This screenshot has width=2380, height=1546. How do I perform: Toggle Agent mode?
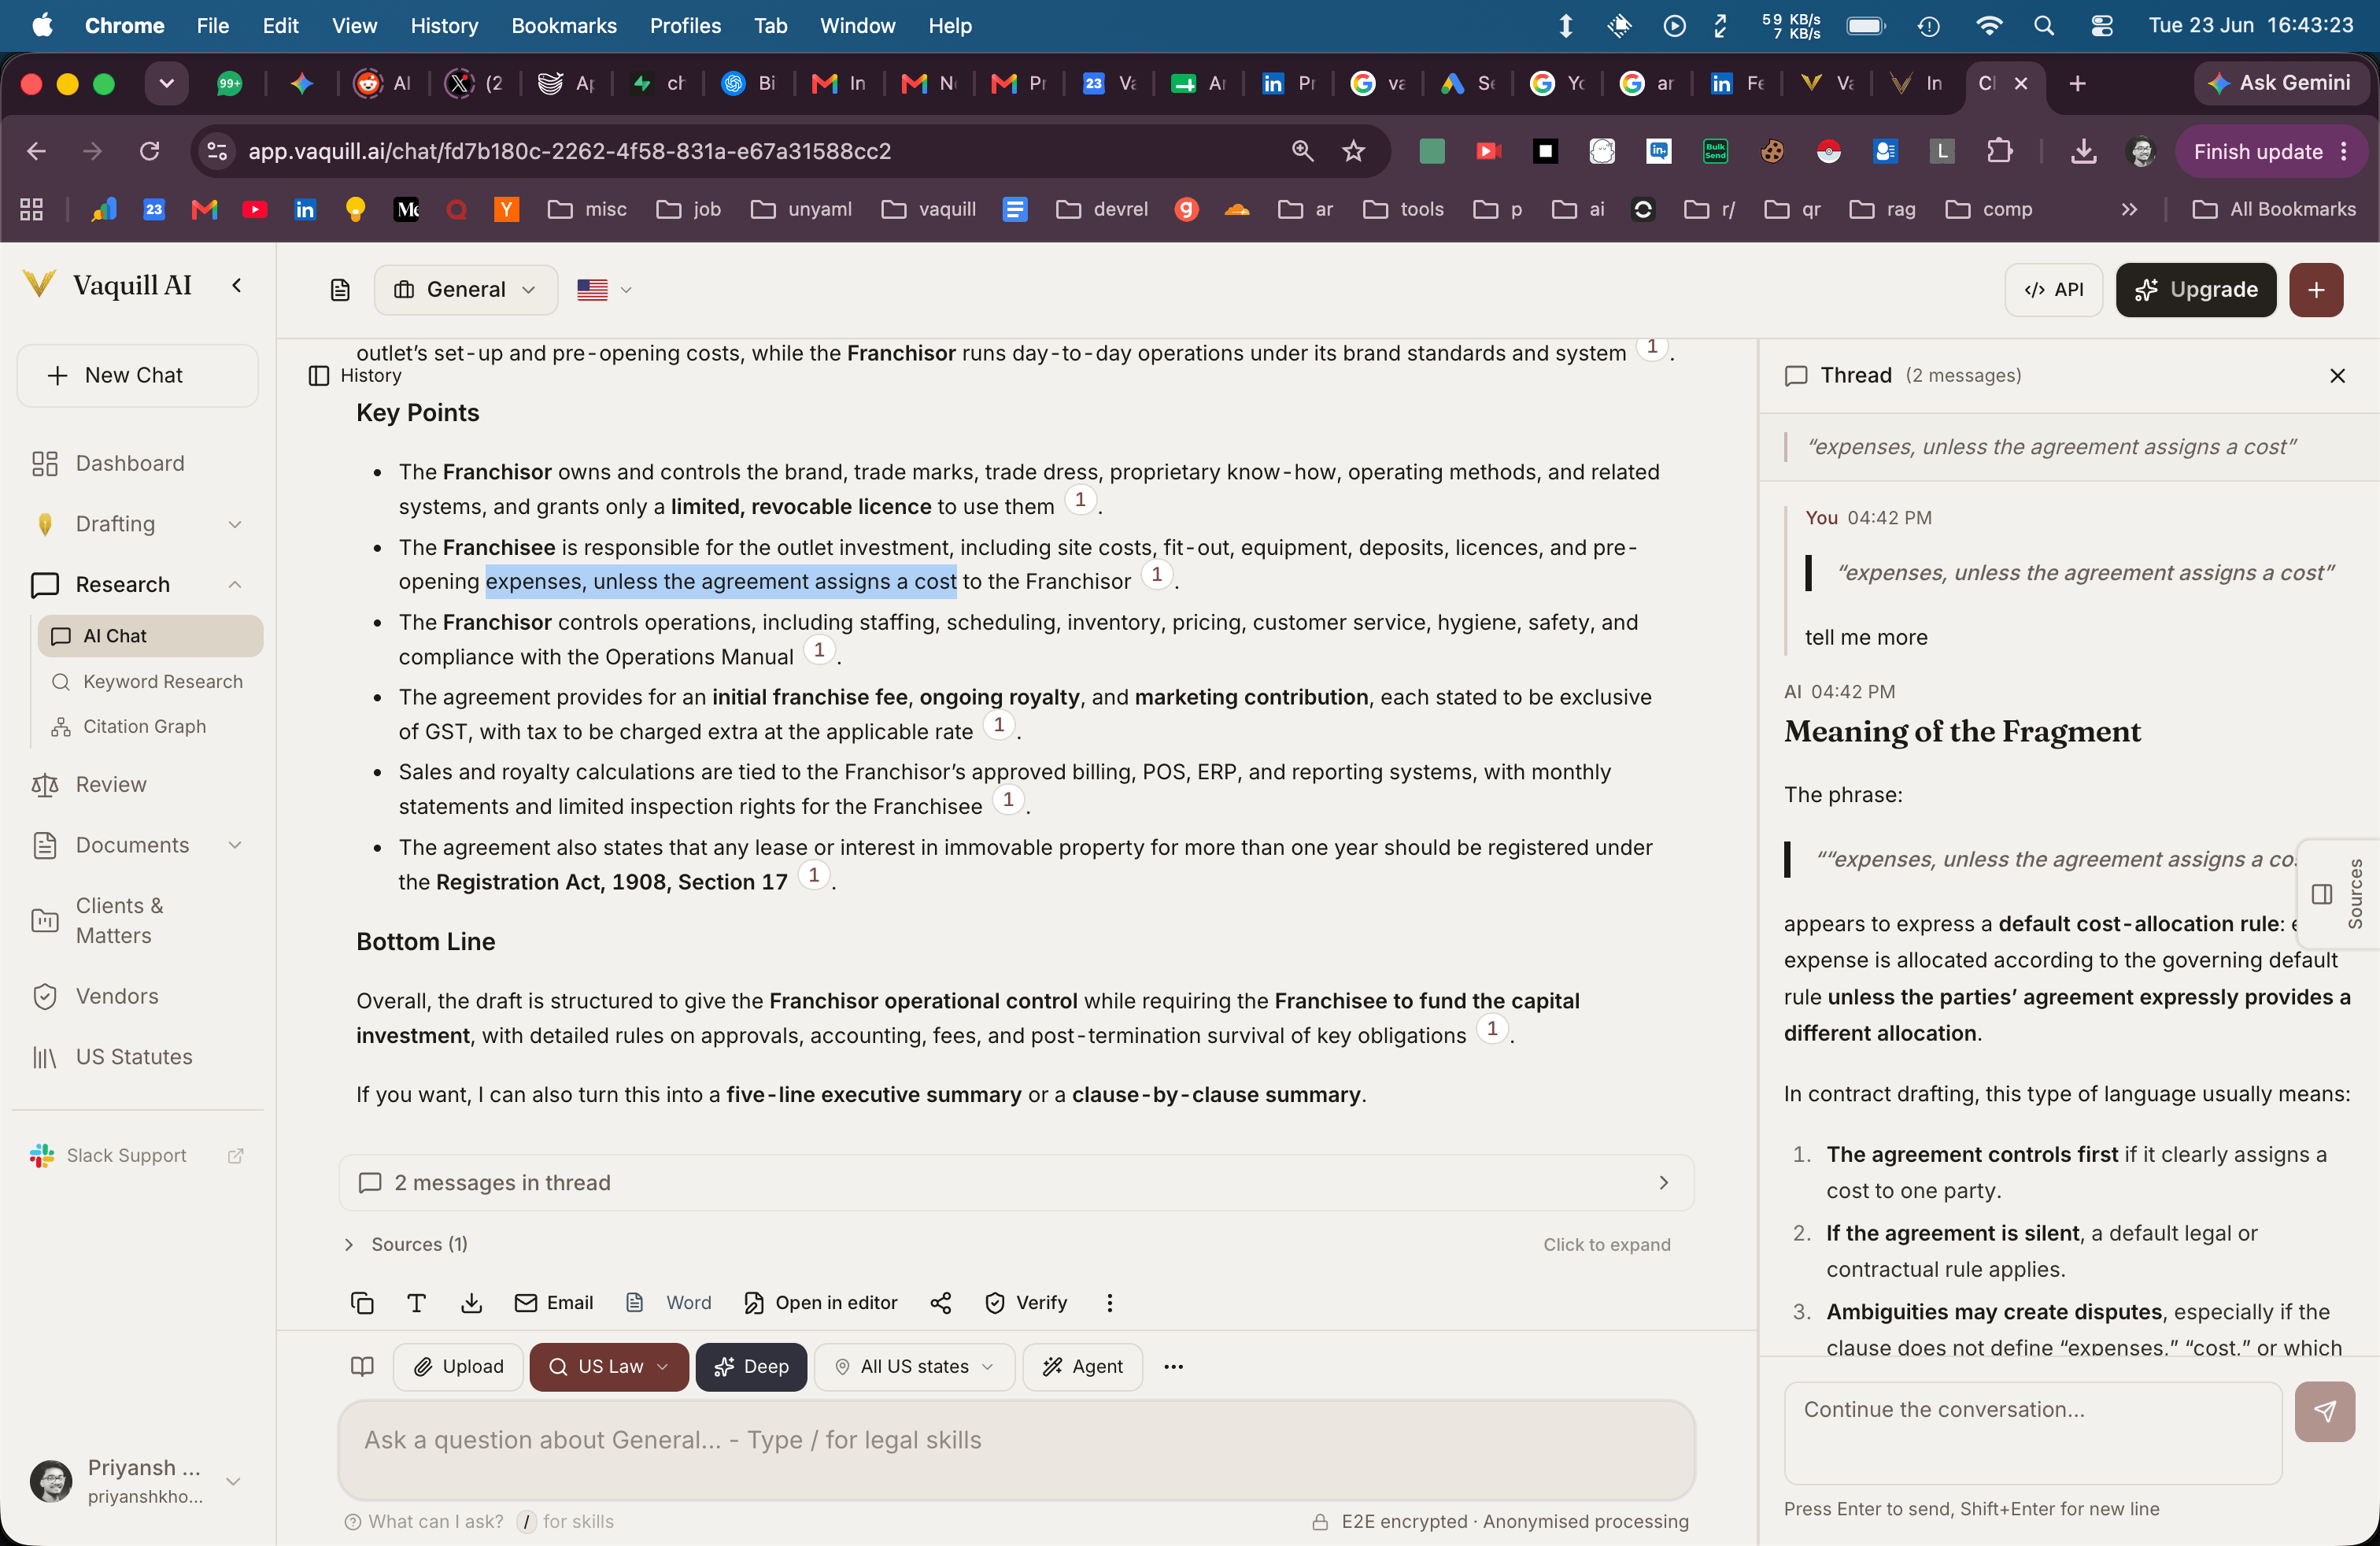[x=1082, y=1366]
